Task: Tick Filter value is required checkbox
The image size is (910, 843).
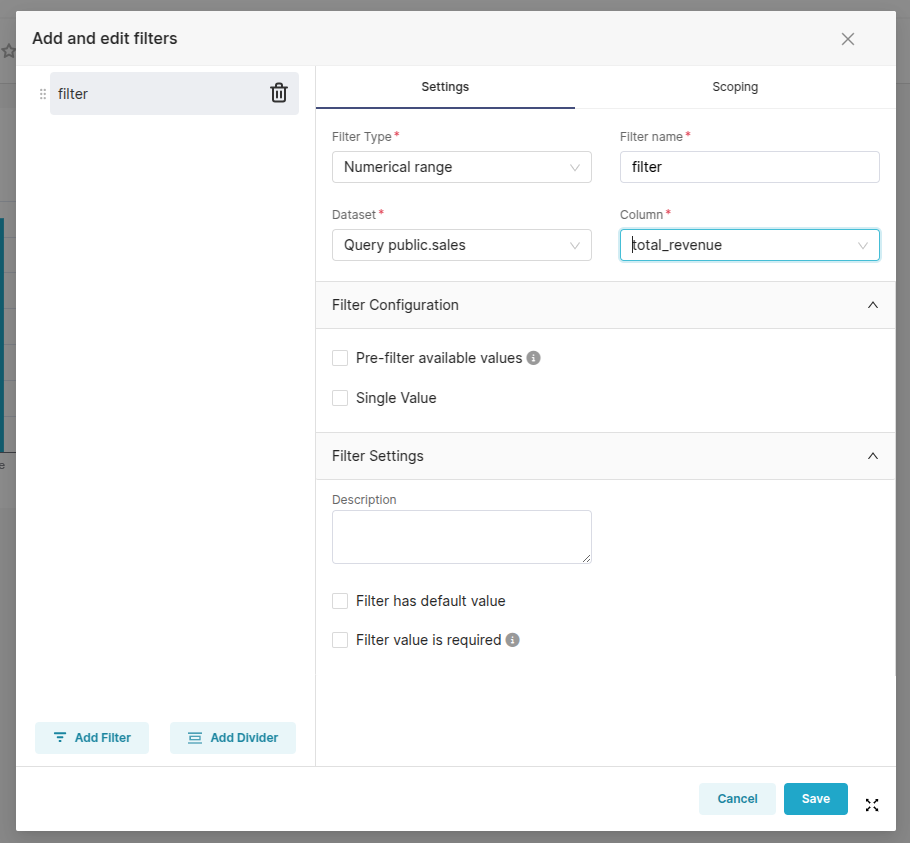Action: click(x=340, y=640)
